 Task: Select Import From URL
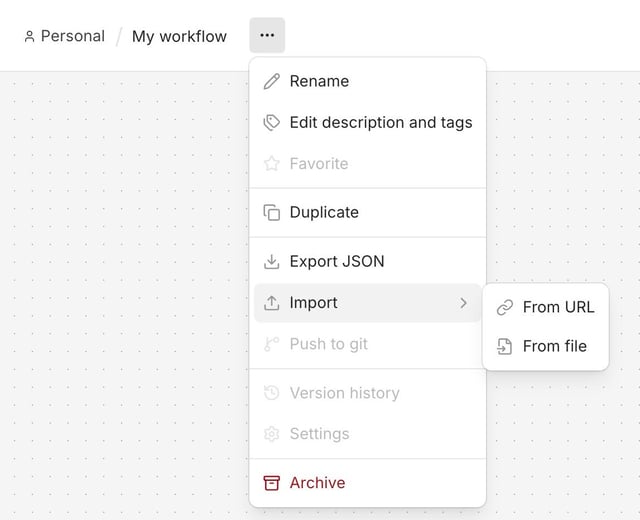click(545, 307)
